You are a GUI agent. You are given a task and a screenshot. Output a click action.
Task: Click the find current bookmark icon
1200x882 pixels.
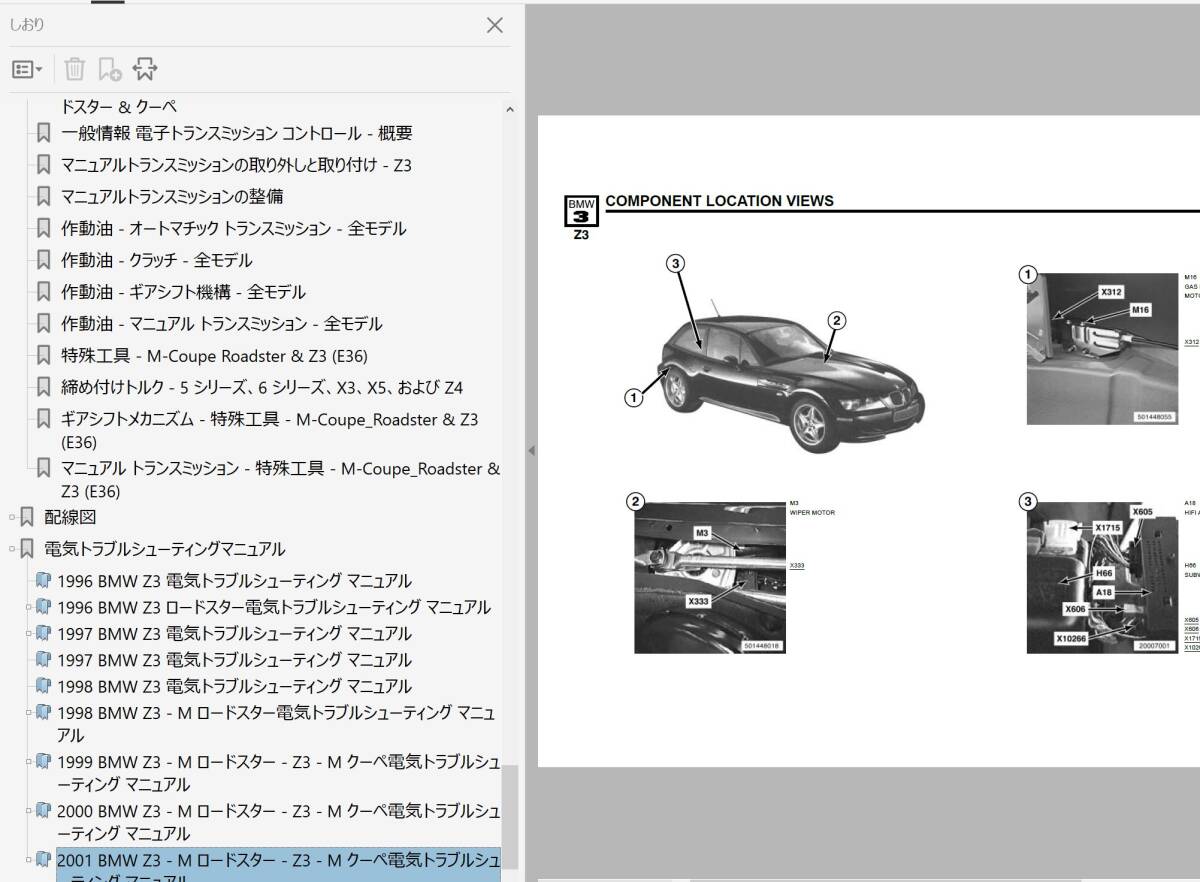tap(145, 69)
